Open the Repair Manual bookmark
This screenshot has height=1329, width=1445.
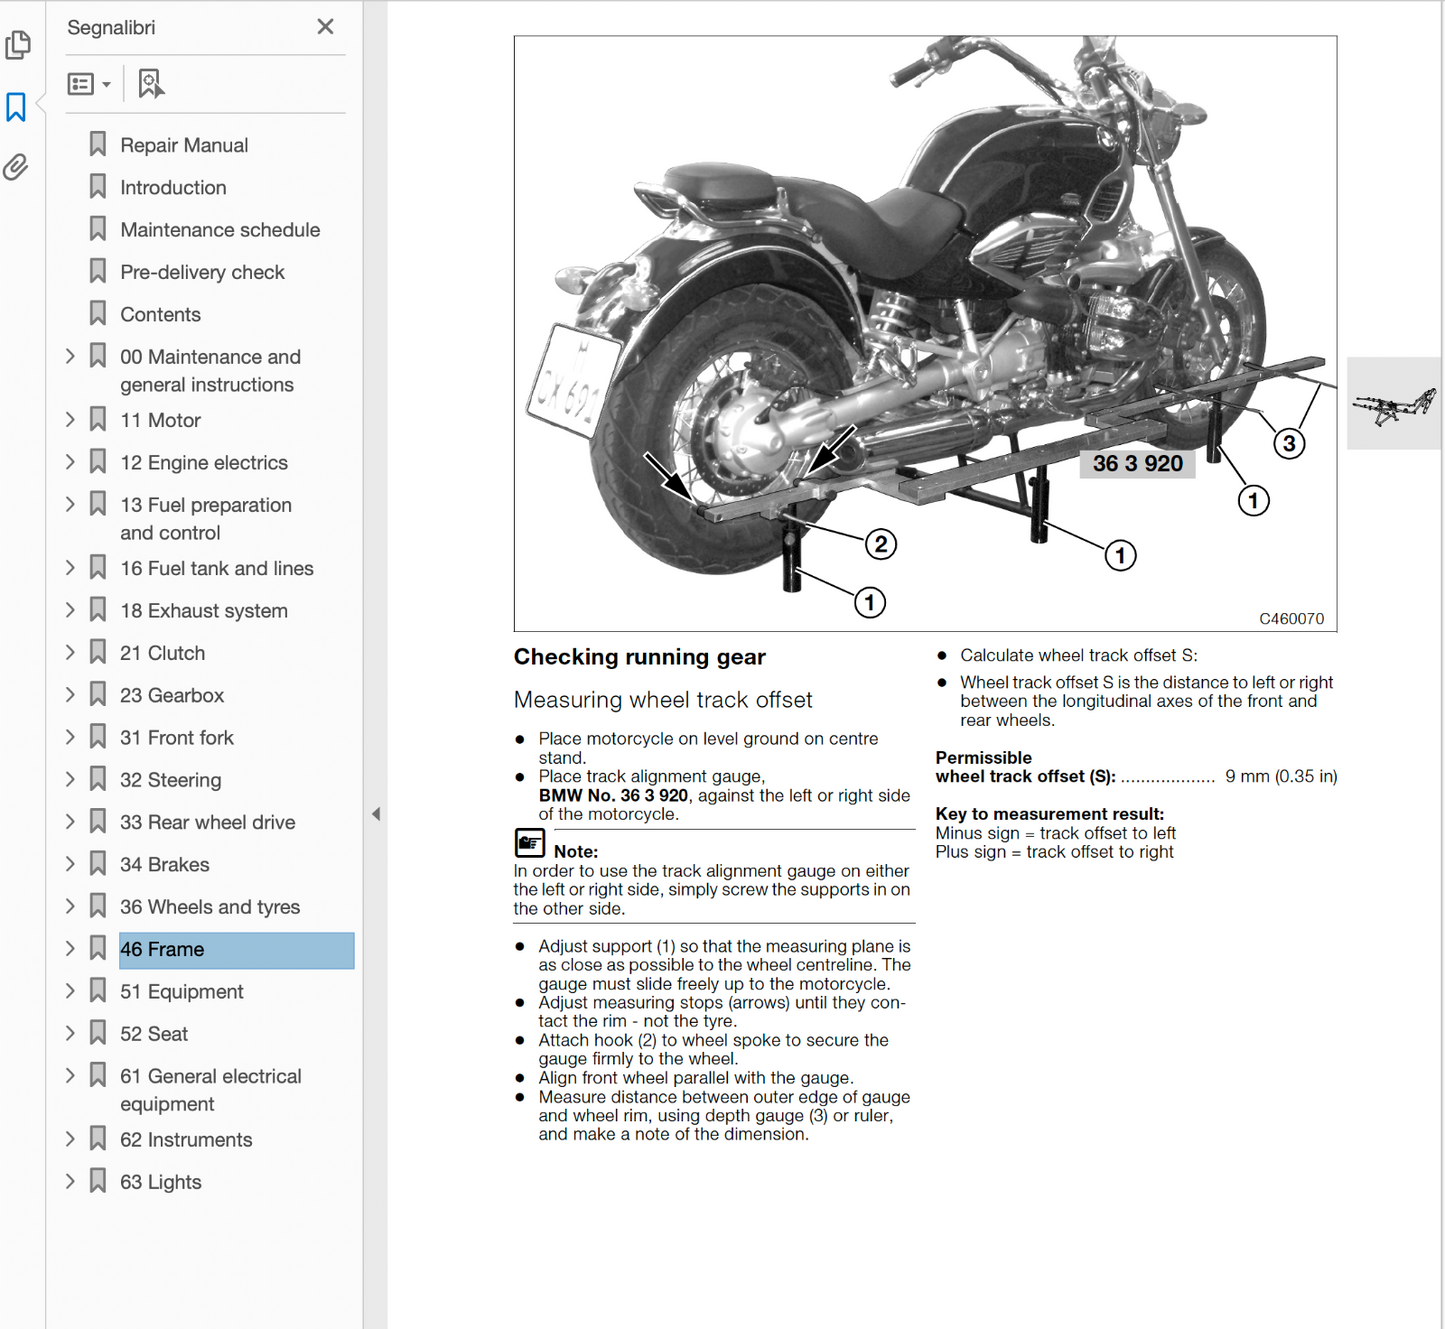coord(184,145)
